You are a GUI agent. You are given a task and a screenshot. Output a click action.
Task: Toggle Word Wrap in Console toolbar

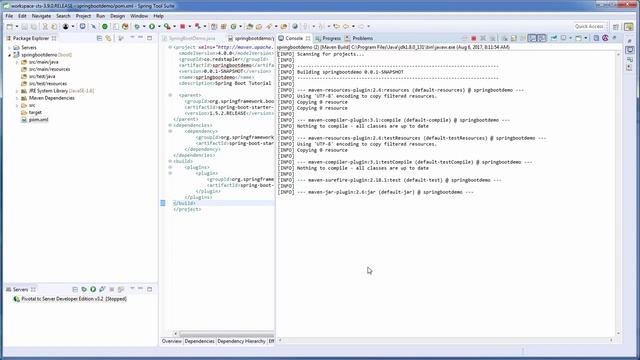(x=522, y=38)
